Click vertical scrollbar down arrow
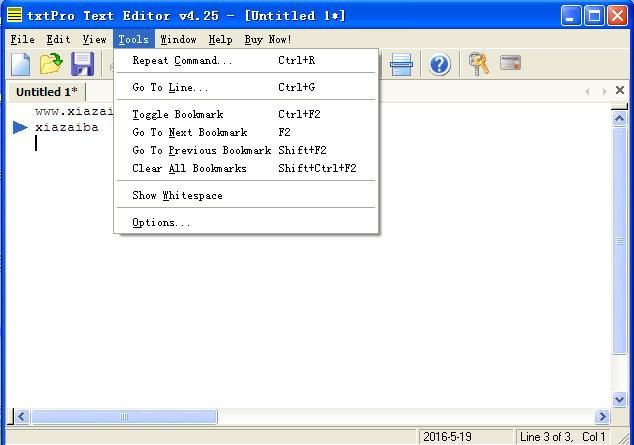The width and height of the screenshot is (634, 445). click(619, 400)
